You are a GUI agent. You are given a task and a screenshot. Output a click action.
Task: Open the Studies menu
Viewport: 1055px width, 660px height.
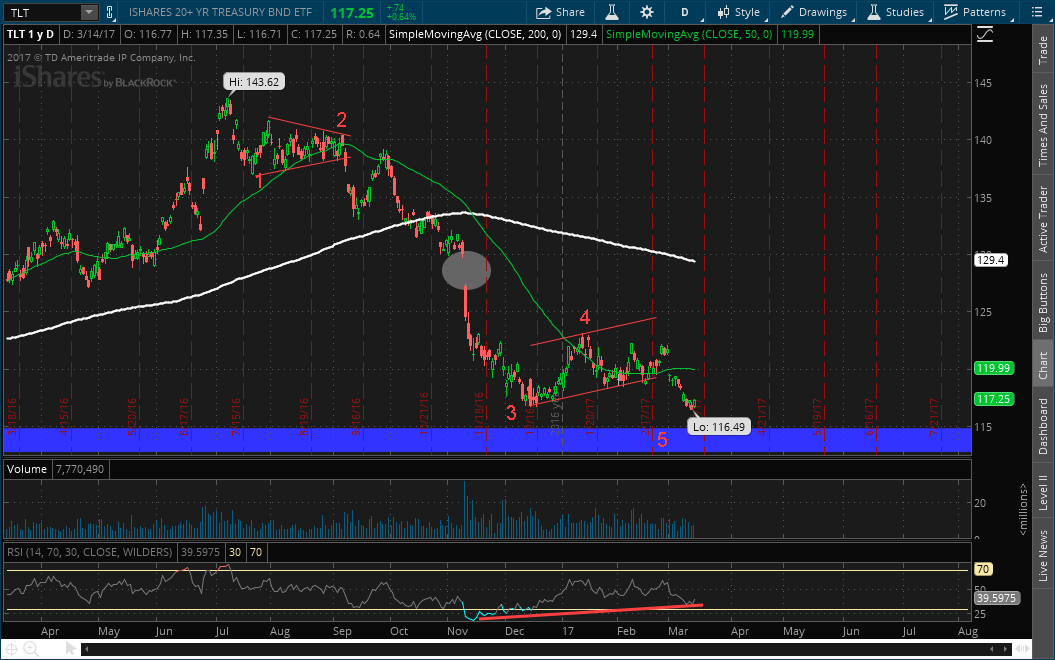click(896, 12)
